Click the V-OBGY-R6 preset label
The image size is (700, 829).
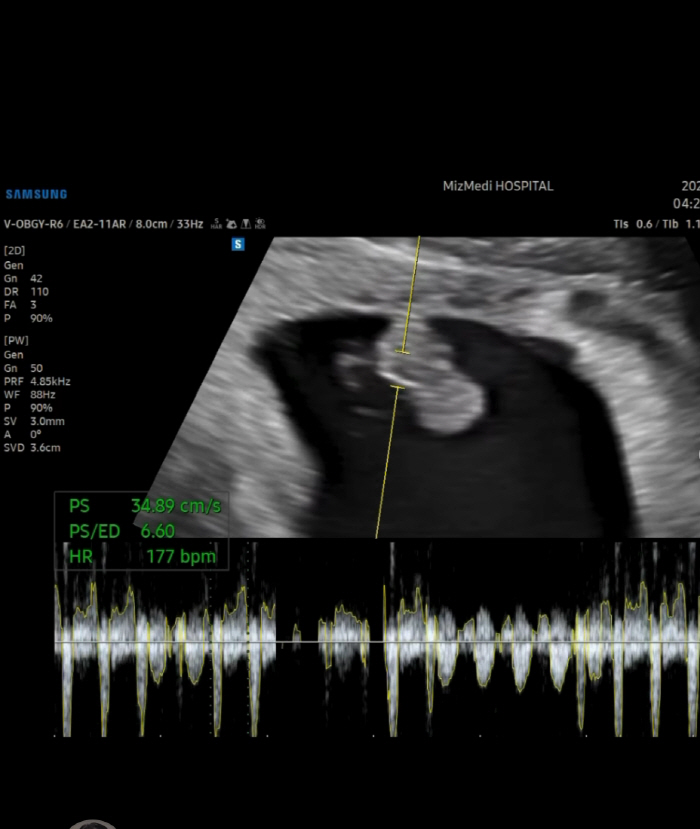35,224
